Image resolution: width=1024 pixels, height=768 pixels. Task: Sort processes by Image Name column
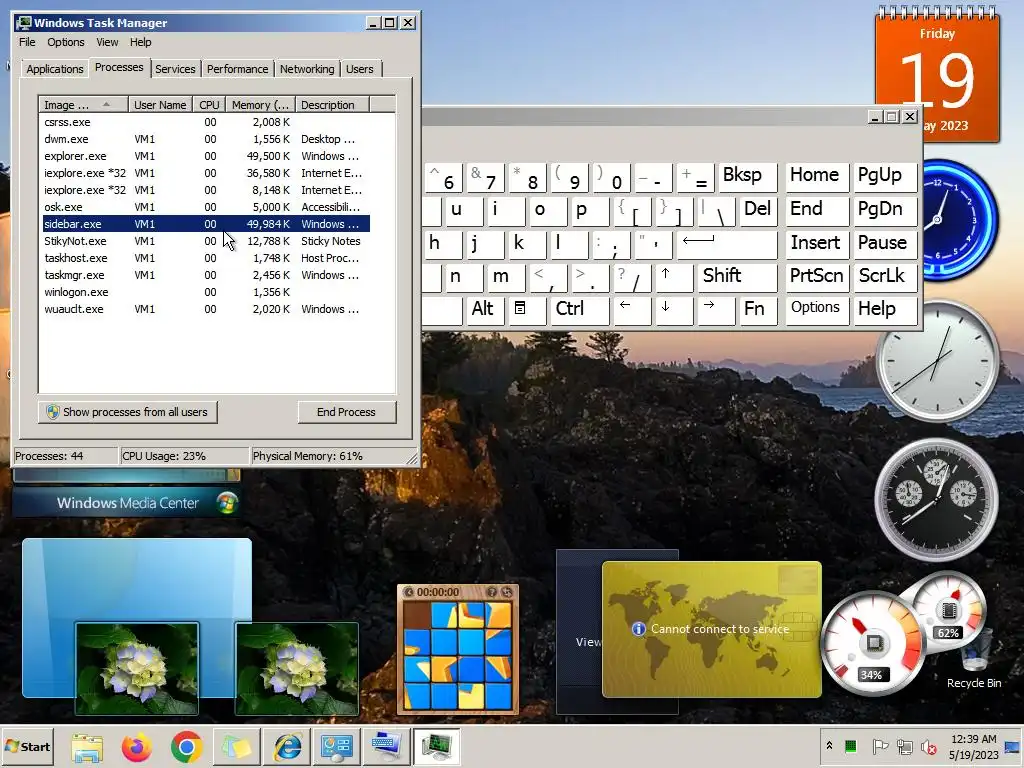83,104
